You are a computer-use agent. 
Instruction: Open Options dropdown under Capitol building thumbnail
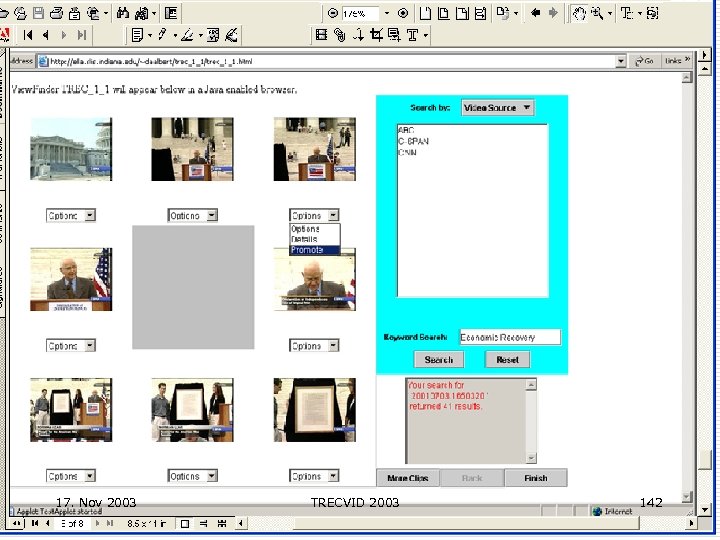coord(71,215)
